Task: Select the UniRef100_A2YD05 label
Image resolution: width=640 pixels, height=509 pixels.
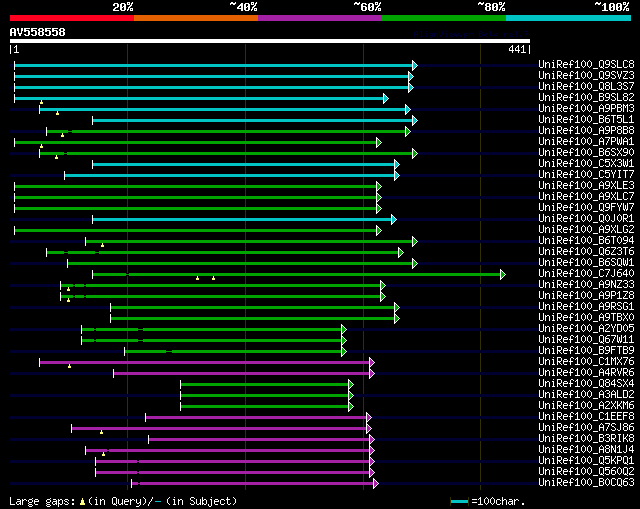Action: 586,329
